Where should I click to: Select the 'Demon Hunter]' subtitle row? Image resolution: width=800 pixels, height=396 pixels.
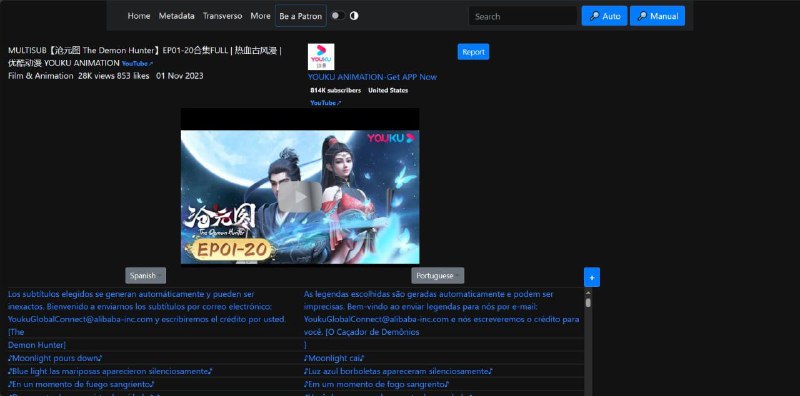[x=37, y=345]
